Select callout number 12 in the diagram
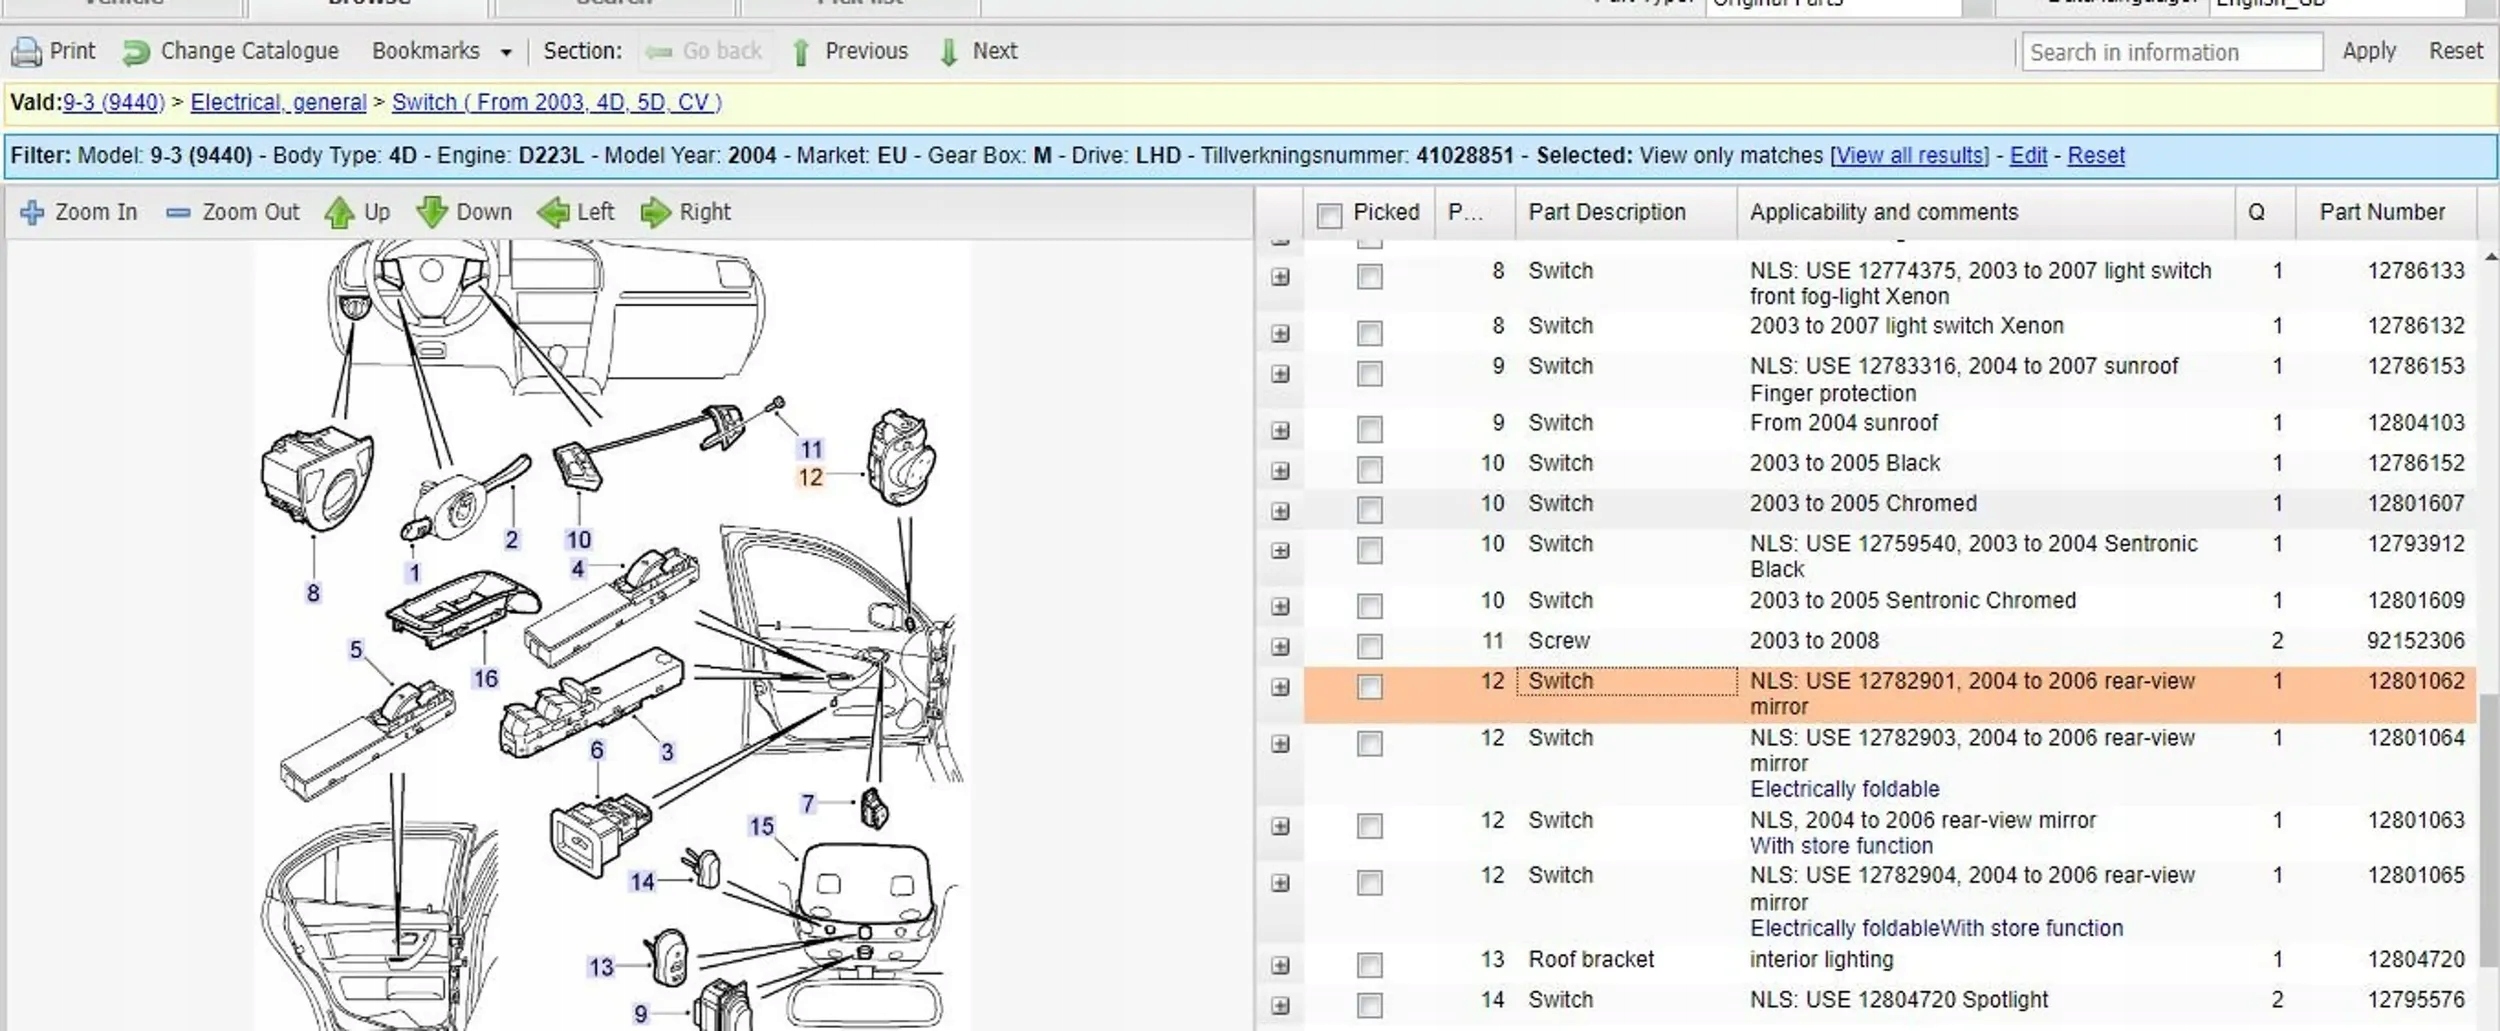Screen dimensions: 2500x1031 [x=810, y=478]
